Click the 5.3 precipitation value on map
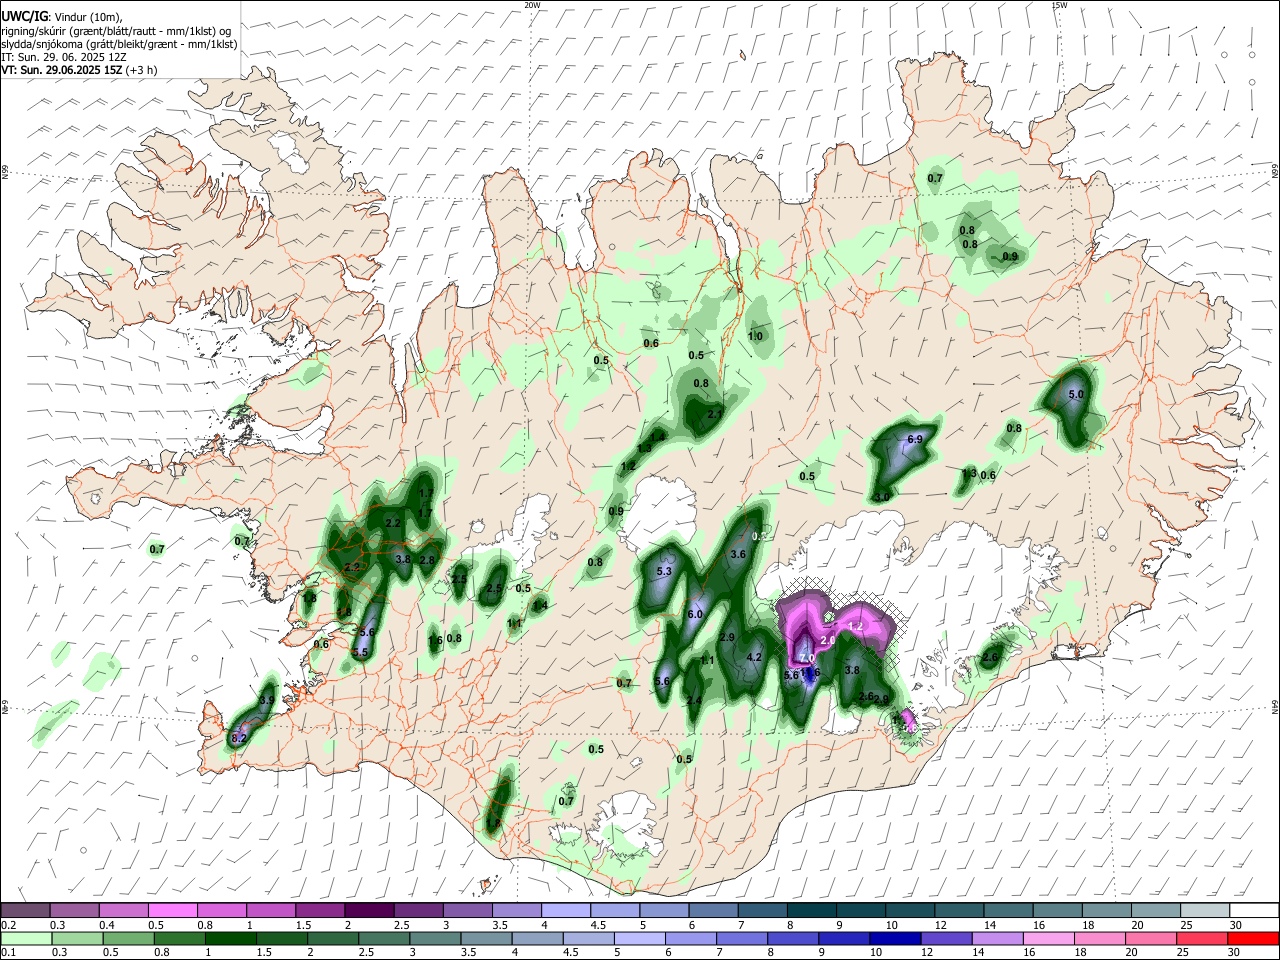The height and width of the screenshot is (960, 1280). [664, 572]
